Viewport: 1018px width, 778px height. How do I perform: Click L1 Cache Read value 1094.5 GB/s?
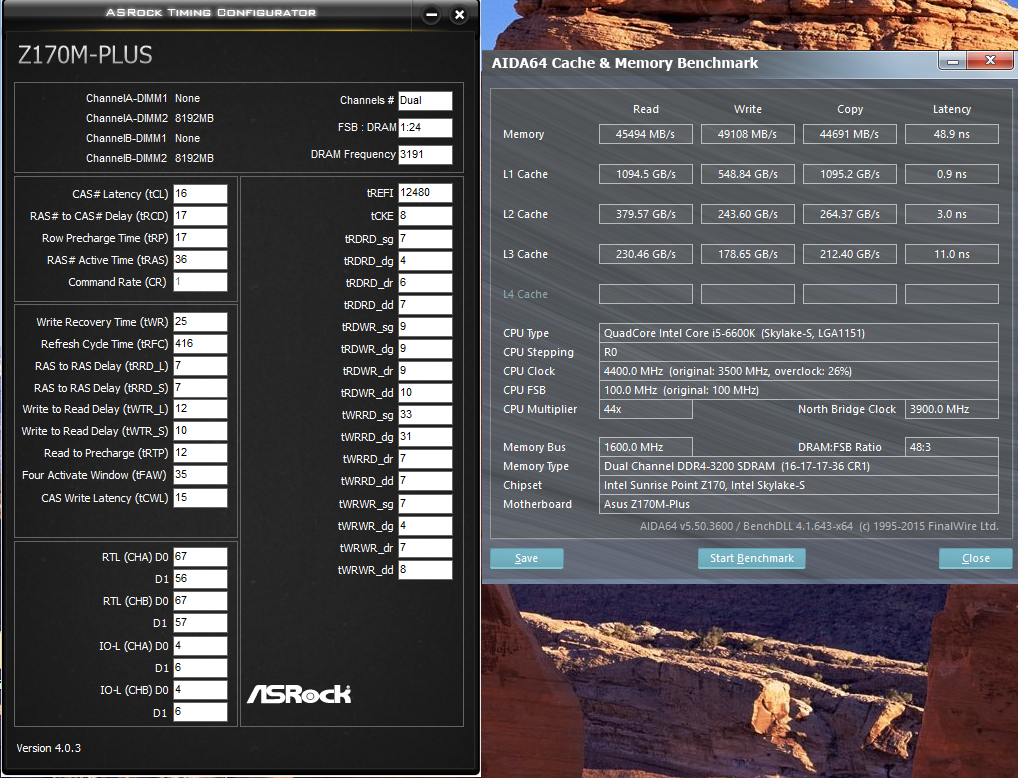pos(645,174)
